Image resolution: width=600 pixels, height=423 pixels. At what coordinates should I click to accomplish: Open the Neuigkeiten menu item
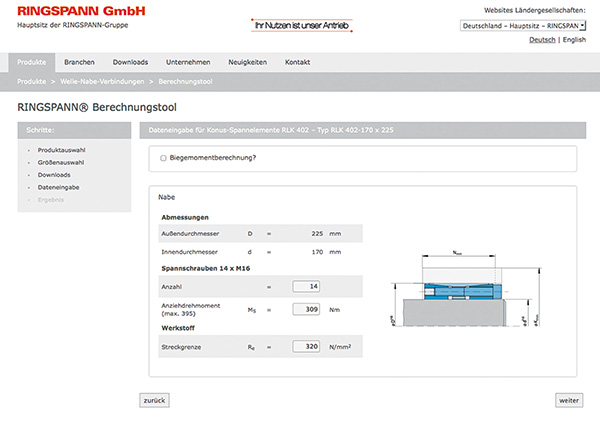tap(247, 62)
